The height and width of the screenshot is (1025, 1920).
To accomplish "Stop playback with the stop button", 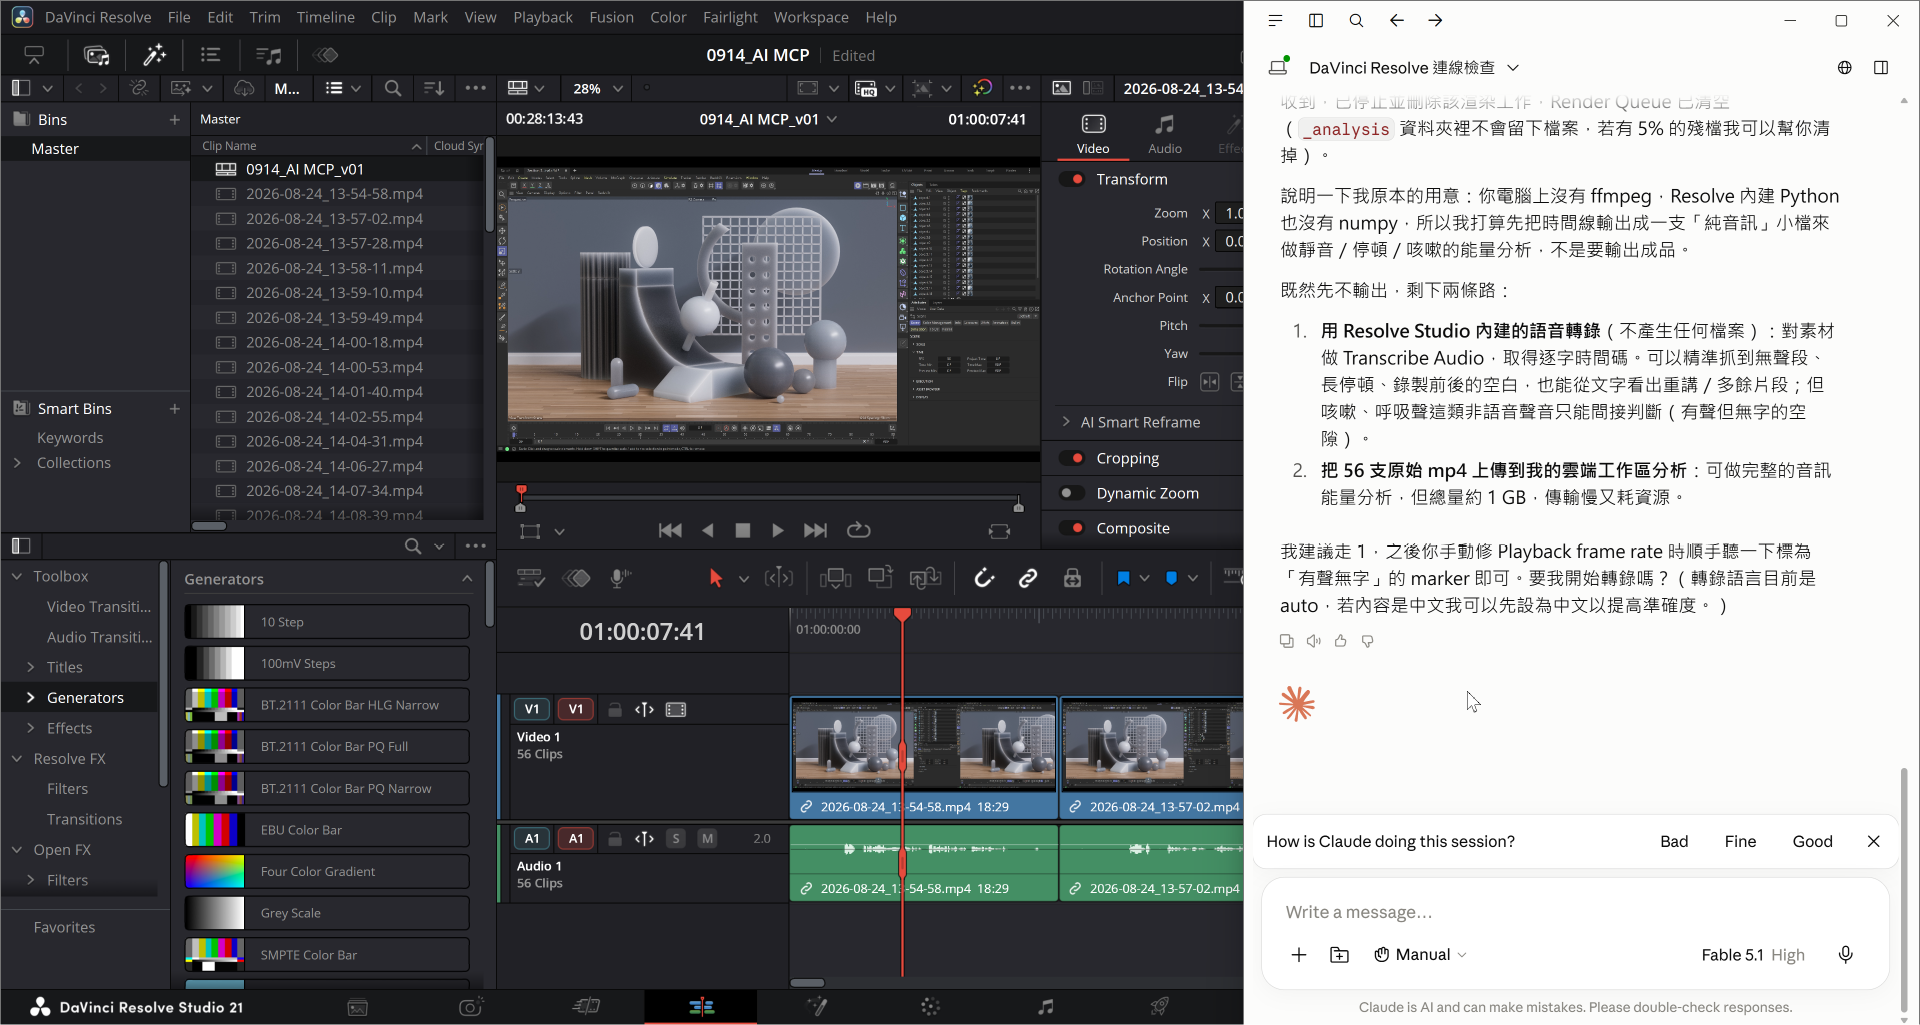I will pos(742,530).
